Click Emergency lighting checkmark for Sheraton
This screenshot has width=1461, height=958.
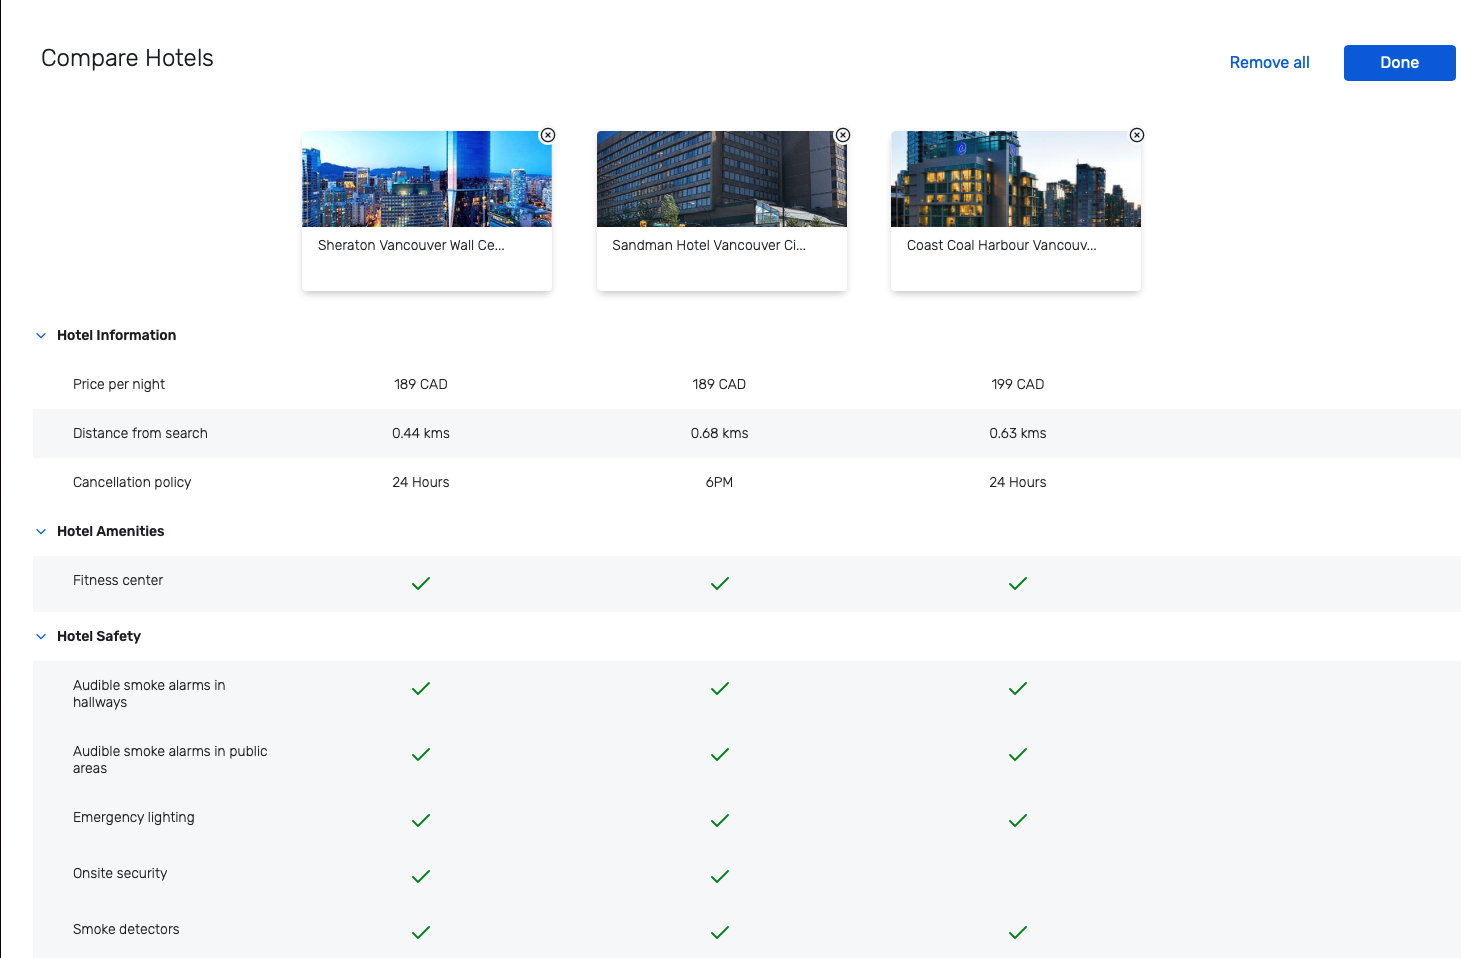click(420, 820)
